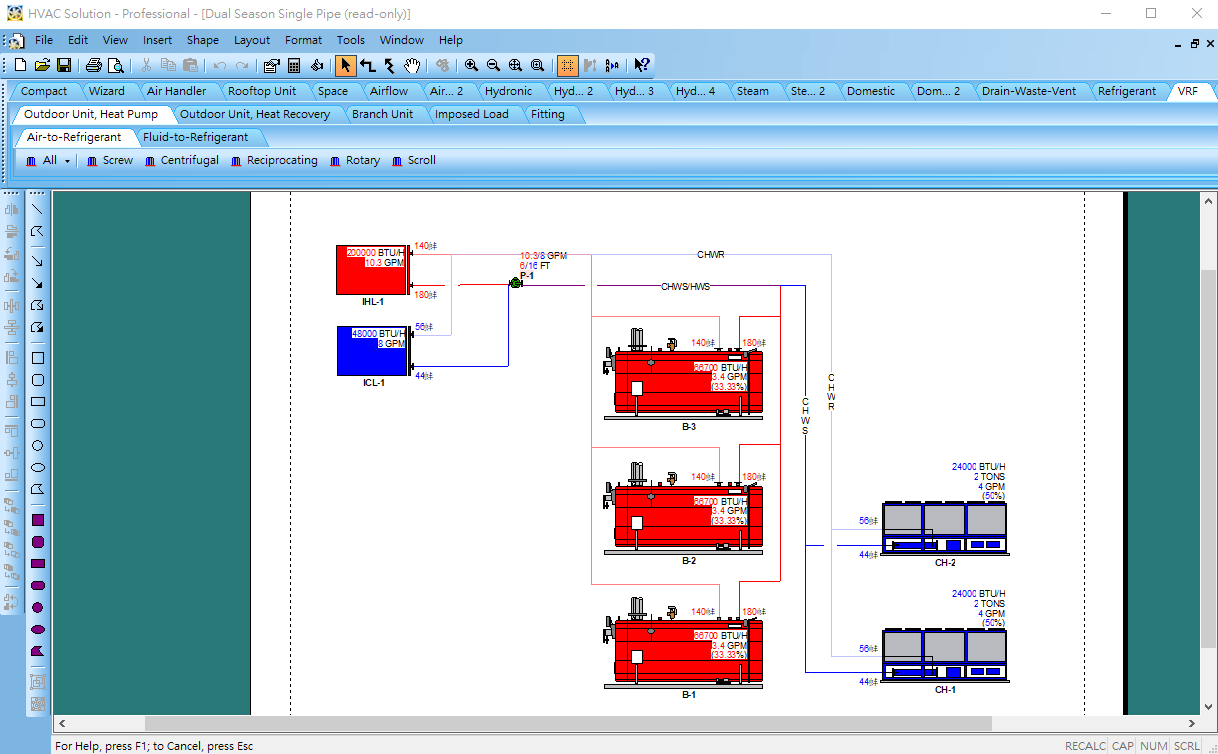Select the filled purple polygon tool
The width and height of the screenshot is (1218, 754).
click(37, 651)
